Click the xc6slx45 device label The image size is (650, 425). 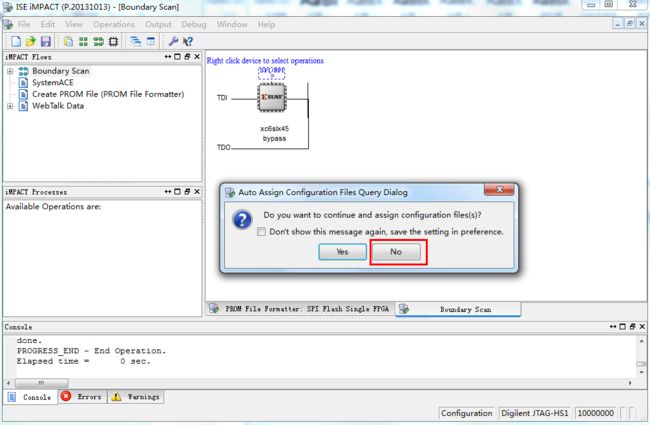(274, 129)
